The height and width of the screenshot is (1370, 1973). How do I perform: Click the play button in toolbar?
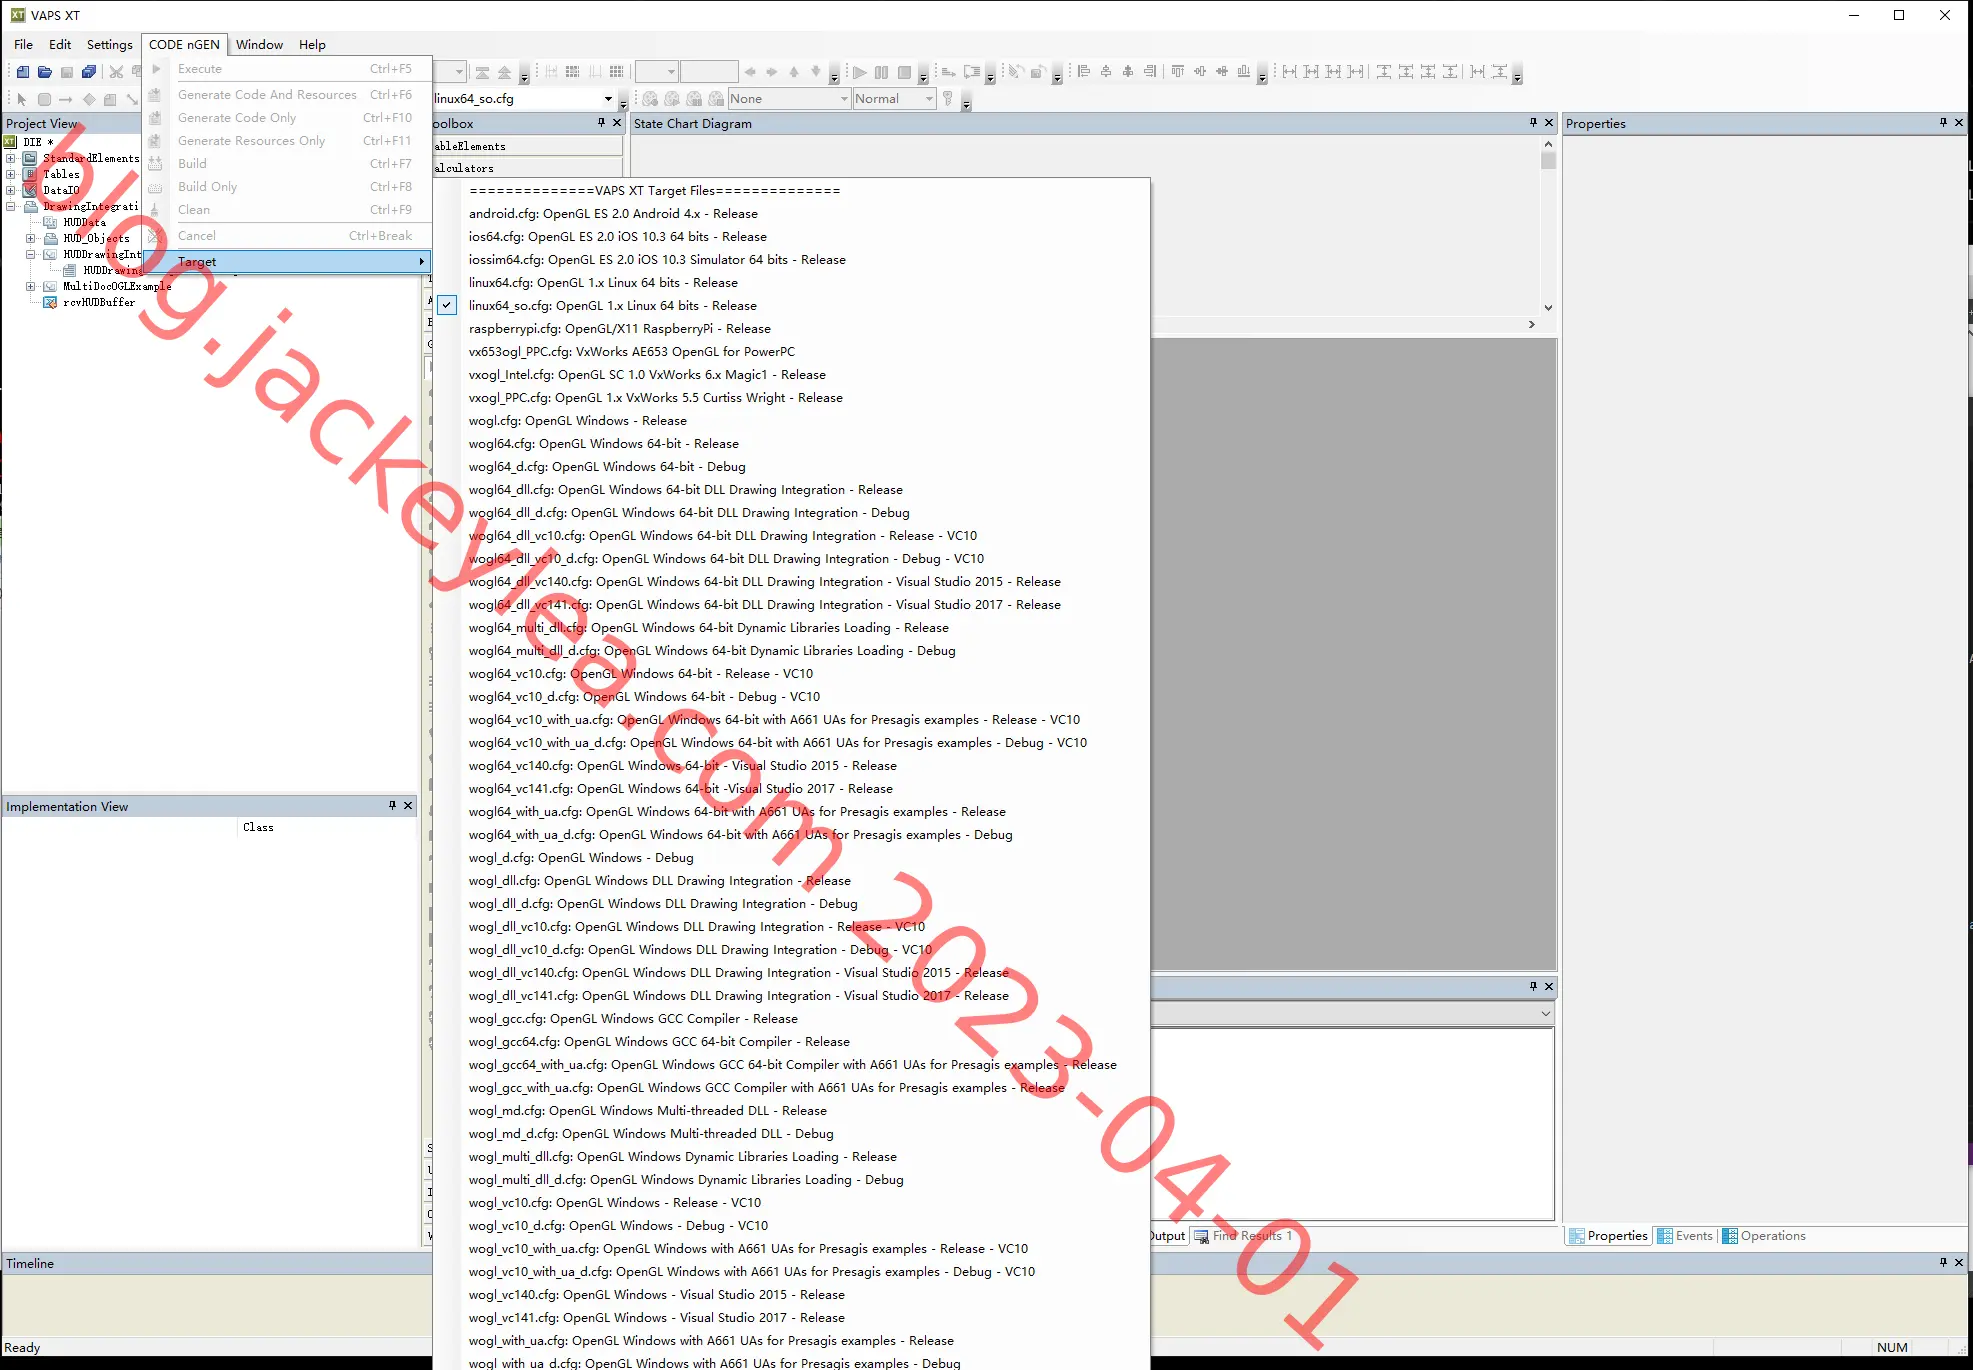point(859,72)
